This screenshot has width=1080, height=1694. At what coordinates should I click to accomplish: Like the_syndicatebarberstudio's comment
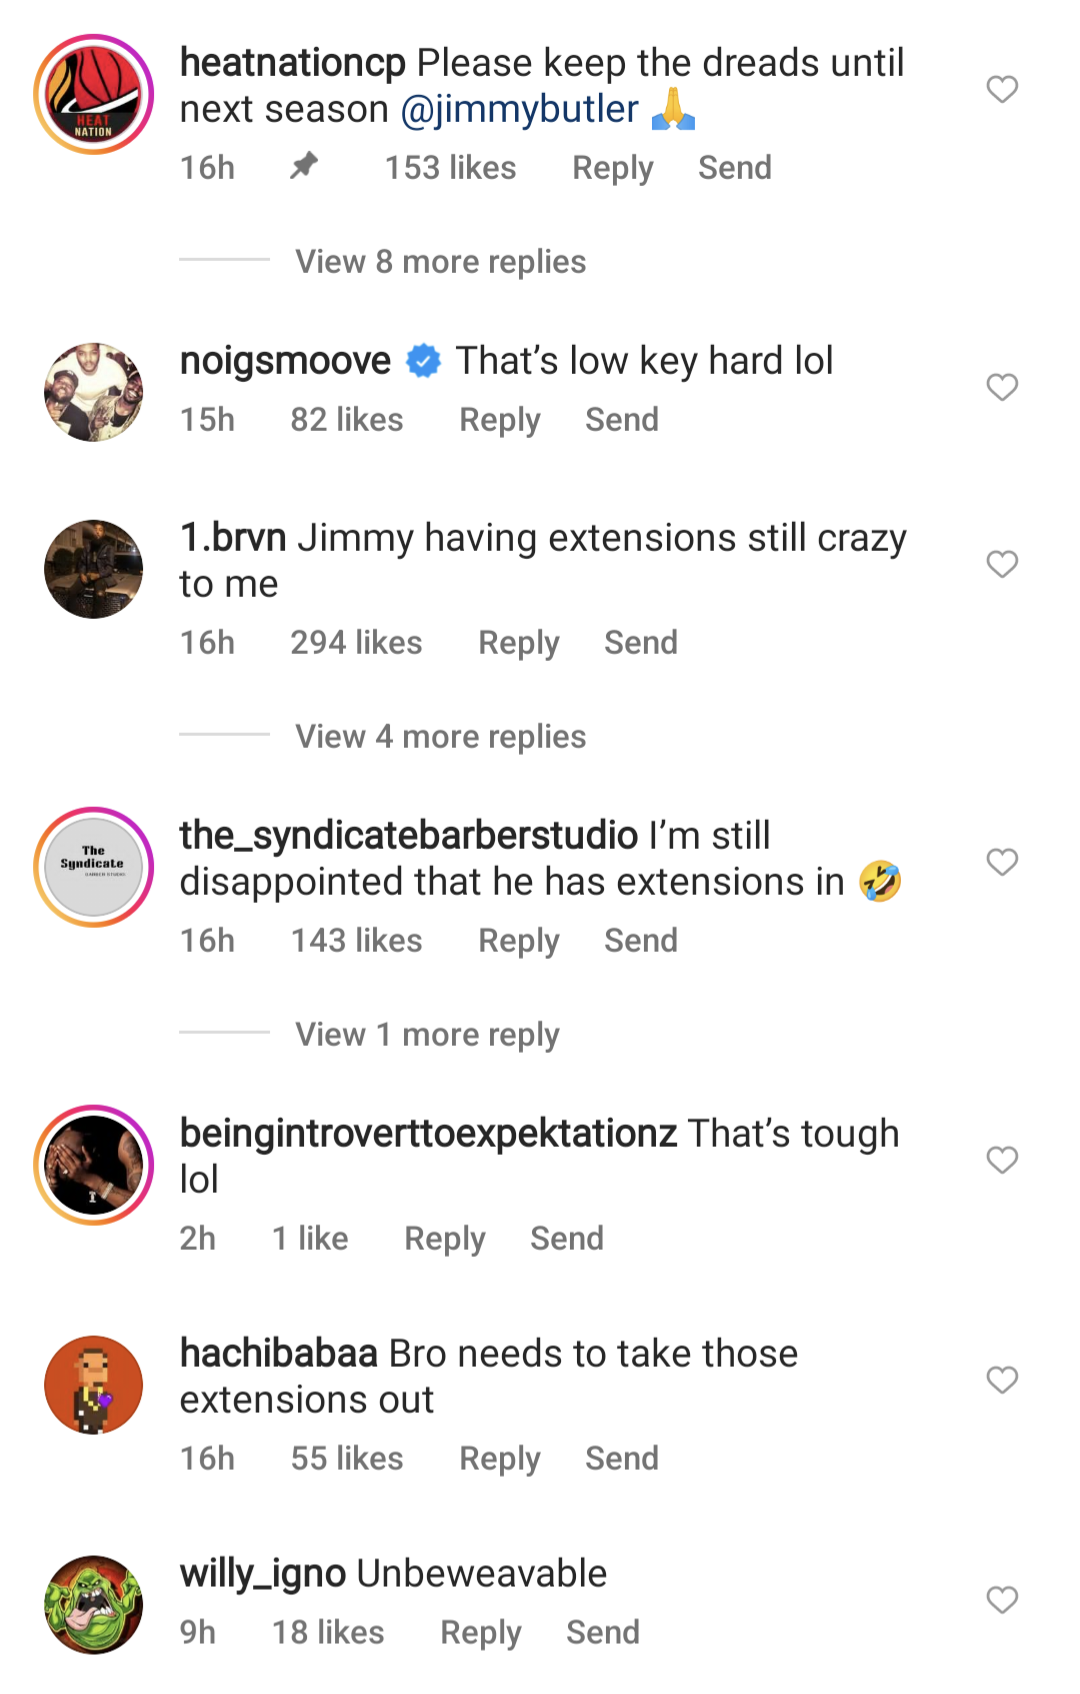click(x=1001, y=862)
